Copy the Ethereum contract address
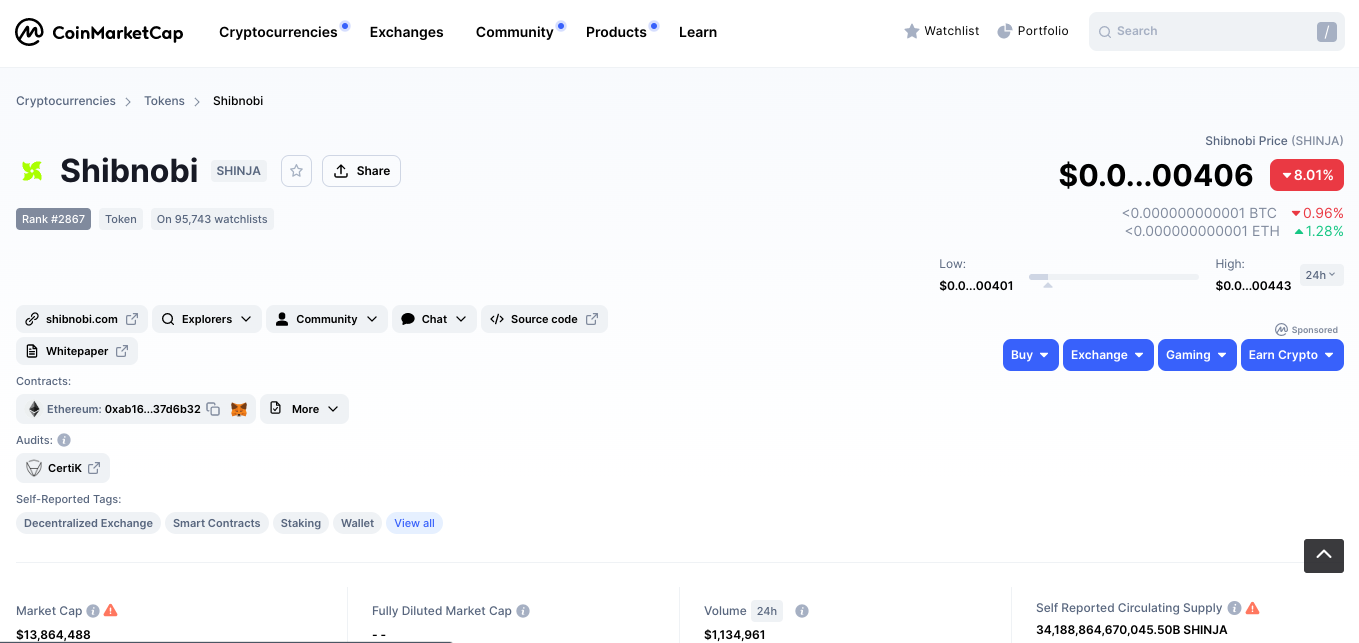Screen dimensions: 1359x643 pyautogui.click(x=213, y=409)
